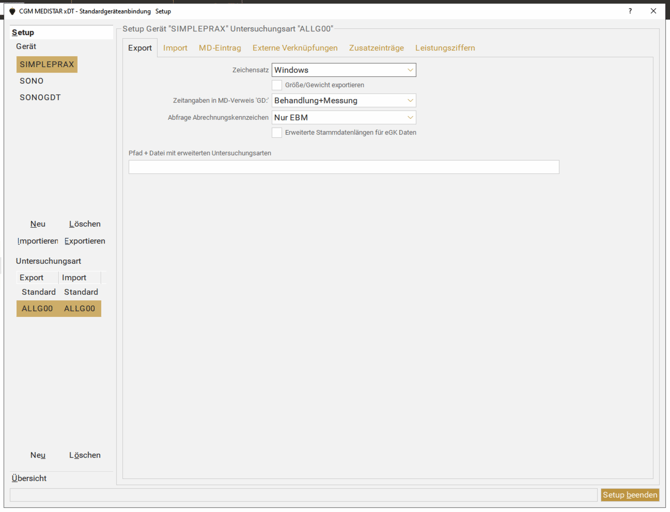Select the SIMPLEPRAX device
This screenshot has width=670, height=512.
[x=47, y=65]
